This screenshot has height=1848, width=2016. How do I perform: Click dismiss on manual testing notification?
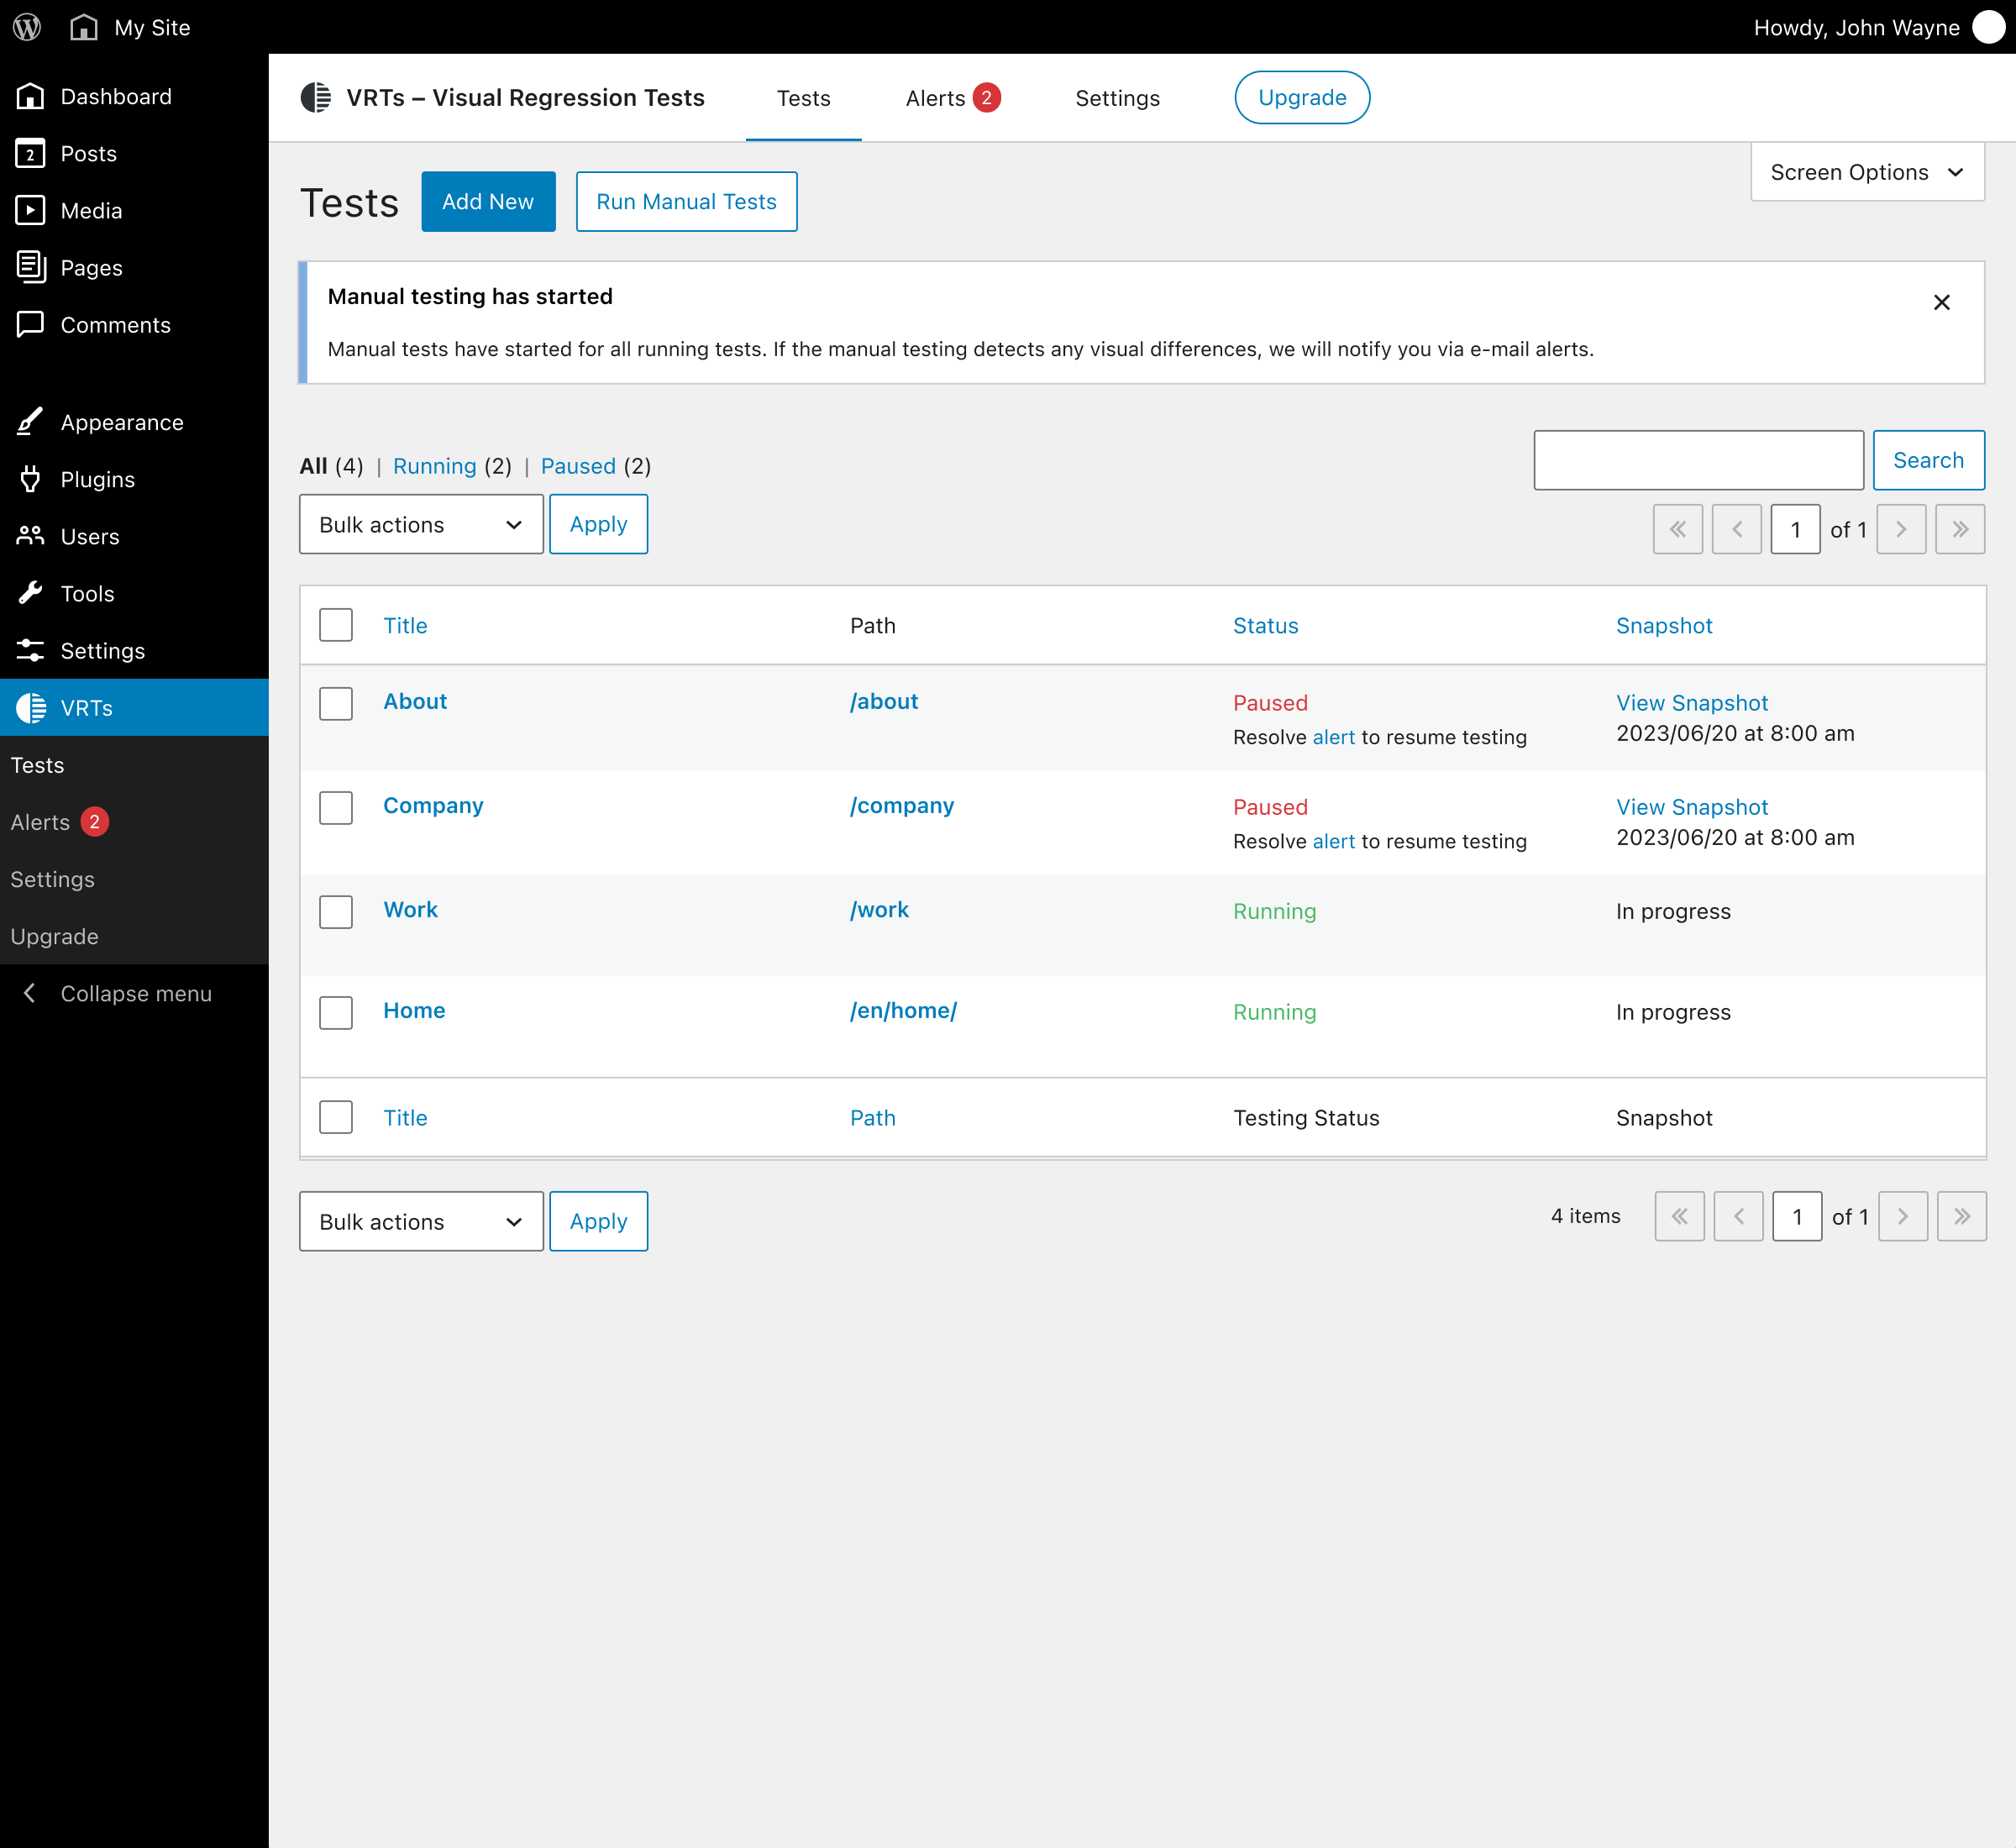point(1942,302)
